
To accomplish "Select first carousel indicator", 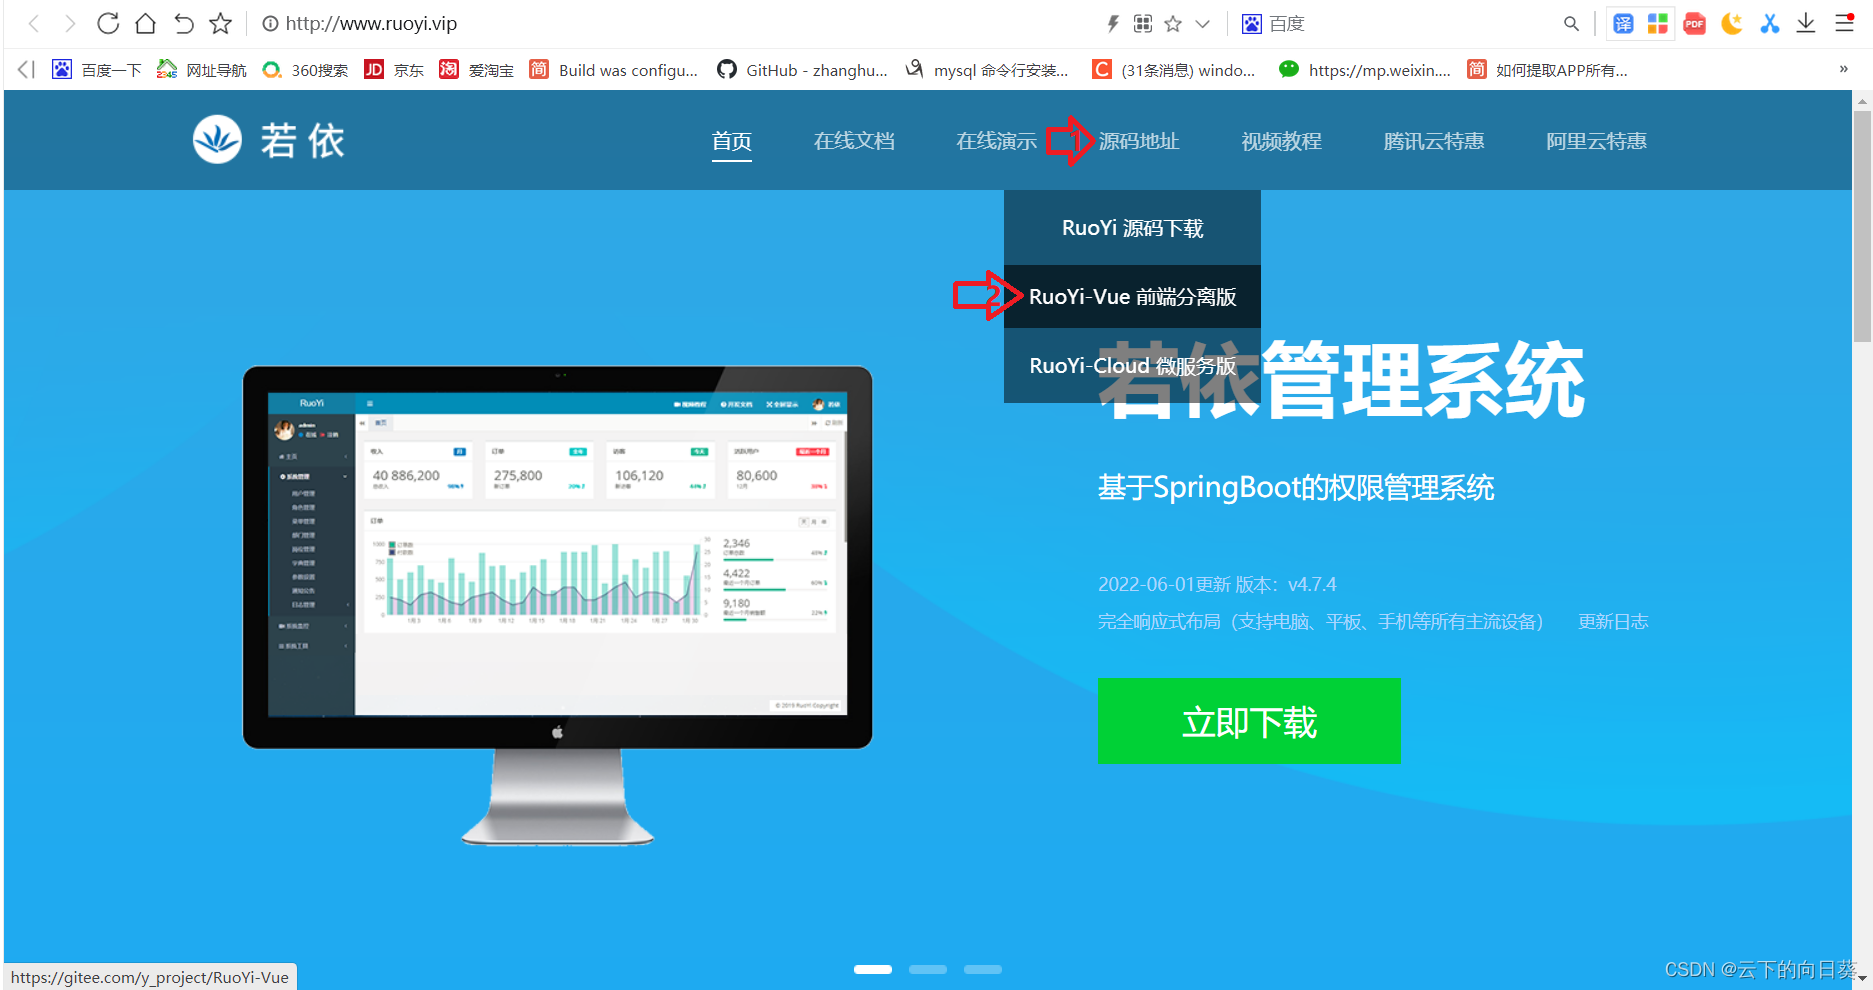I will click(873, 969).
